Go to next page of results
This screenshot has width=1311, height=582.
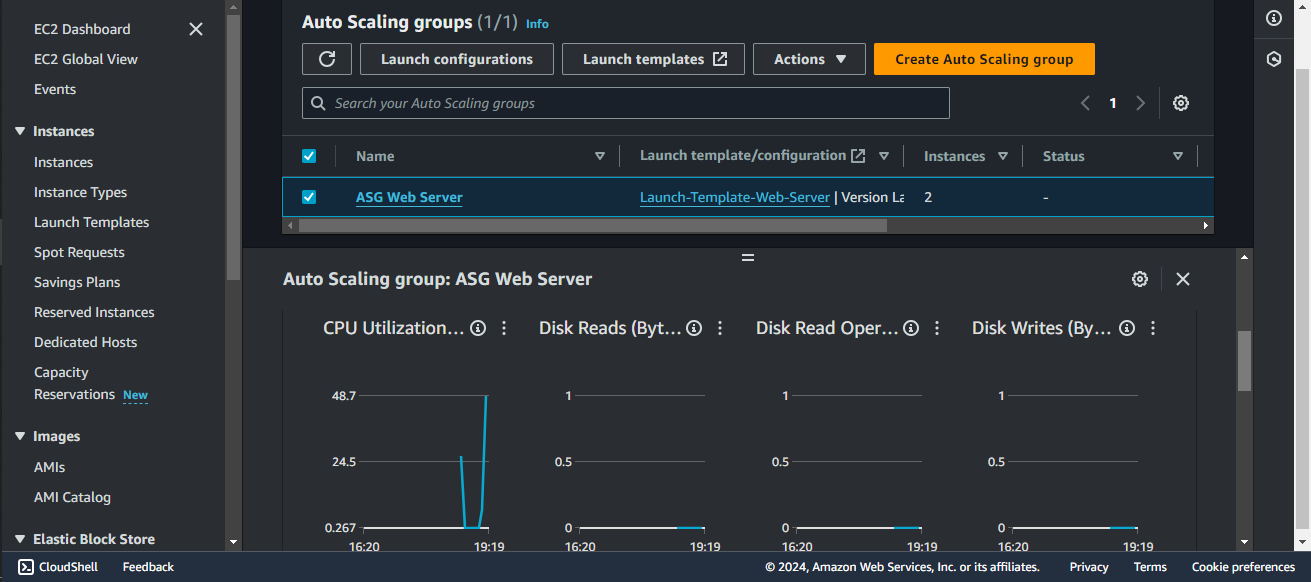point(1140,103)
